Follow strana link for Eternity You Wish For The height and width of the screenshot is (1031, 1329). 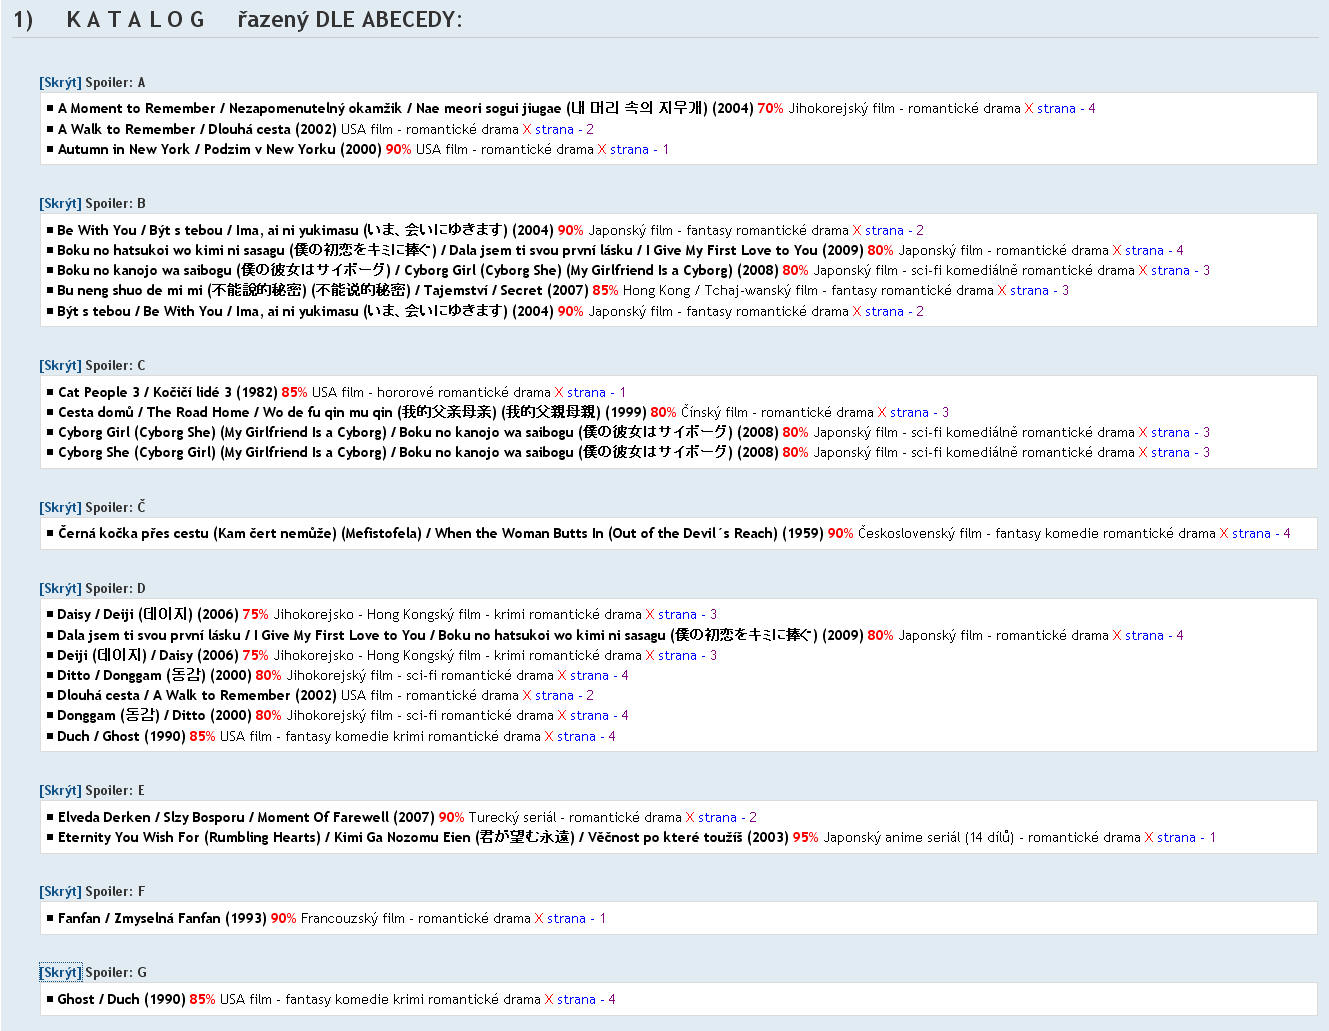1176,838
